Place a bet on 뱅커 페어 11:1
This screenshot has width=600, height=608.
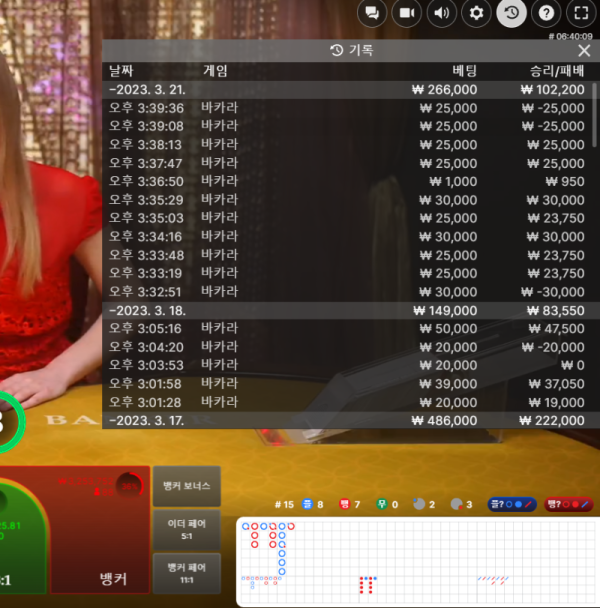click(187, 573)
